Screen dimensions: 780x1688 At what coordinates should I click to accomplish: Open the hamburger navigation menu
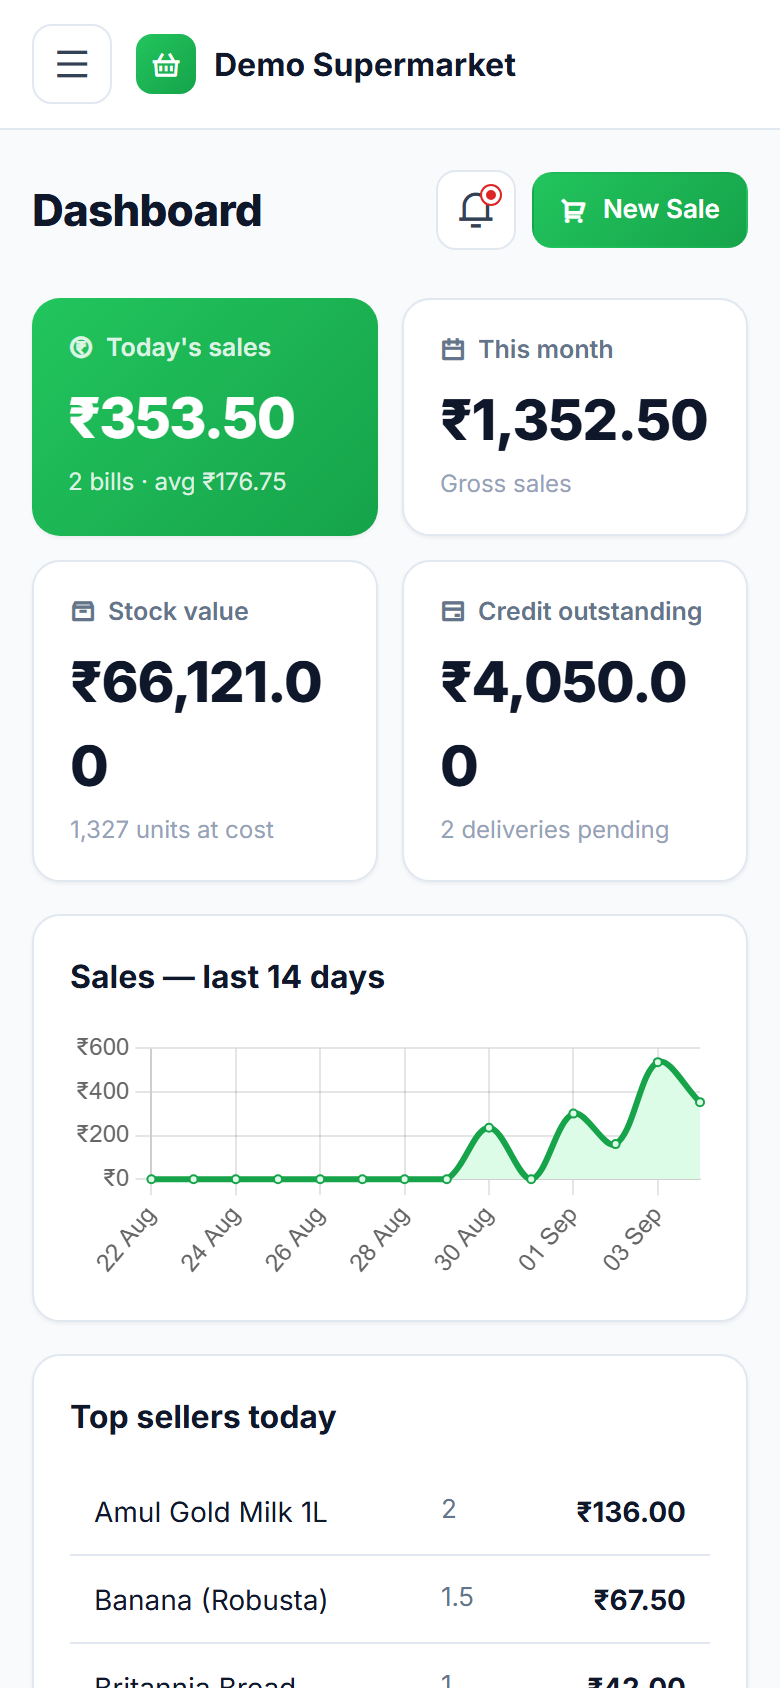point(72,64)
